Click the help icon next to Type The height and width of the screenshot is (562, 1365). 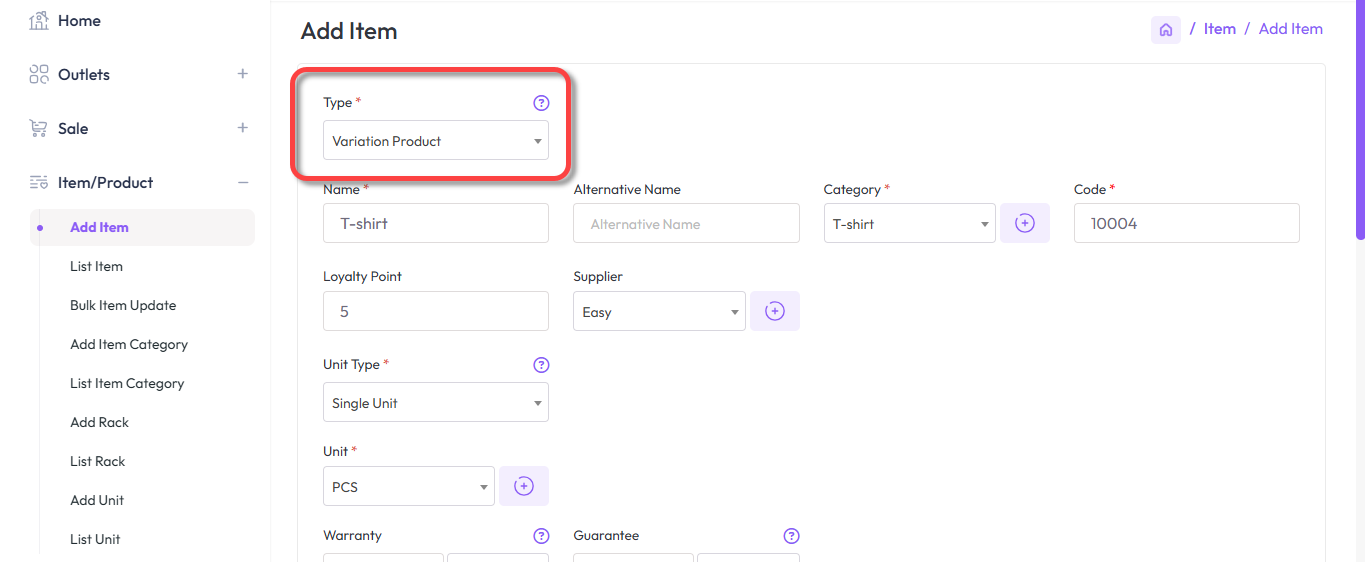point(541,103)
